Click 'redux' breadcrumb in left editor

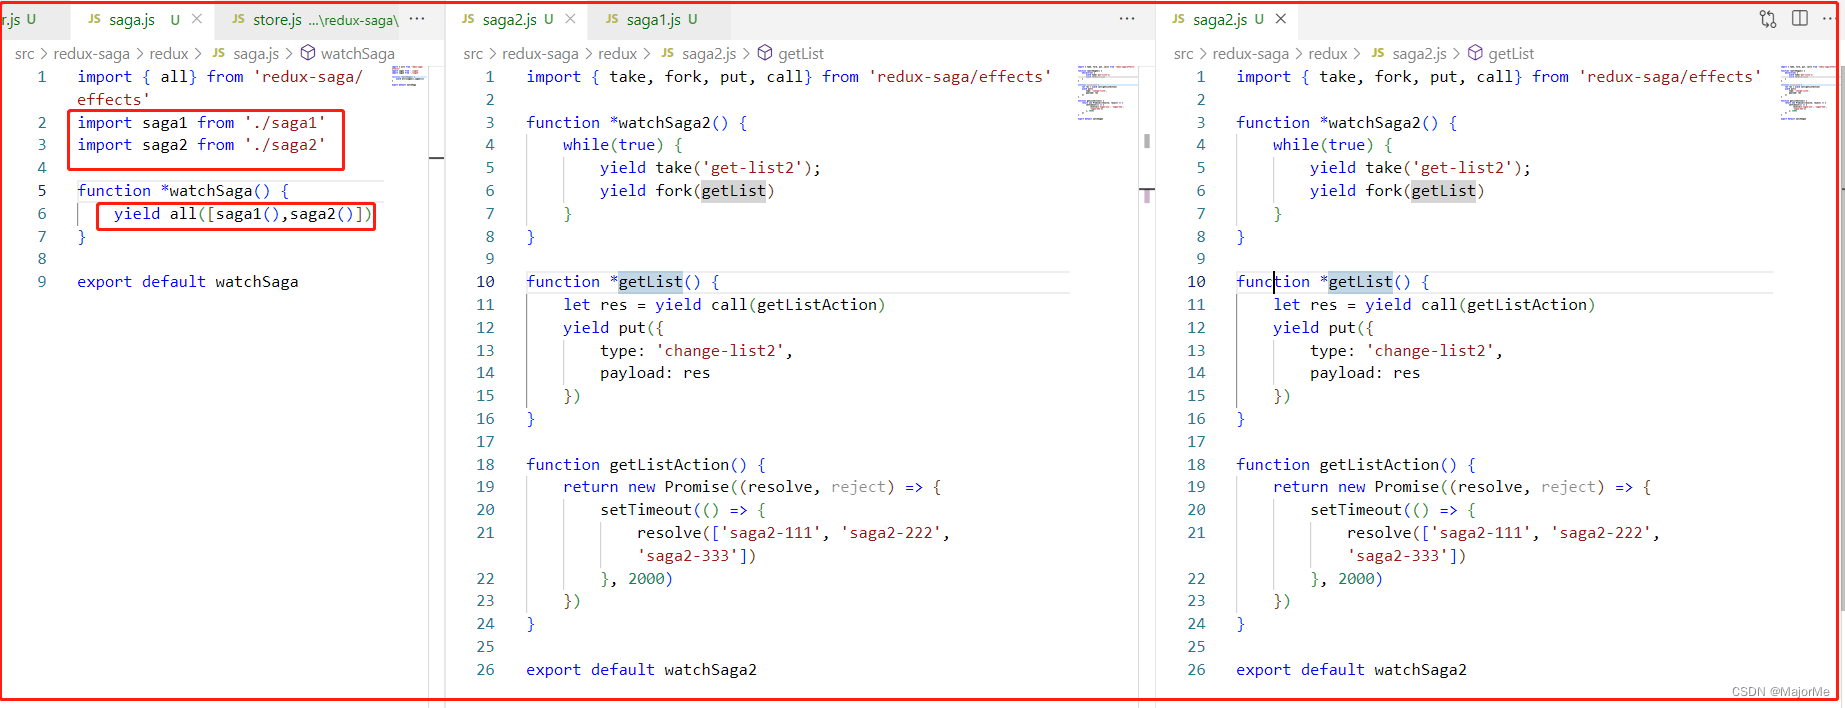click(x=169, y=54)
